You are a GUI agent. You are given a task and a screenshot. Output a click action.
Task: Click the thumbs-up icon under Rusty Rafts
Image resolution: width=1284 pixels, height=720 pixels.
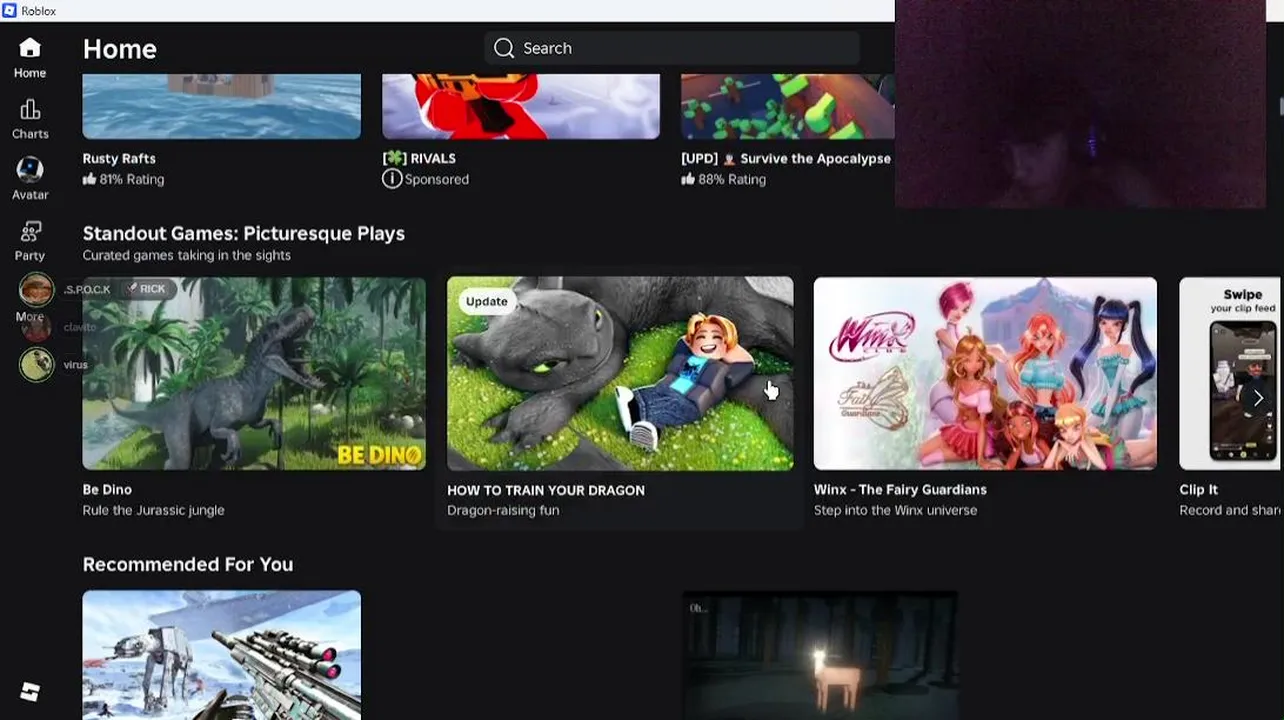(89, 179)
